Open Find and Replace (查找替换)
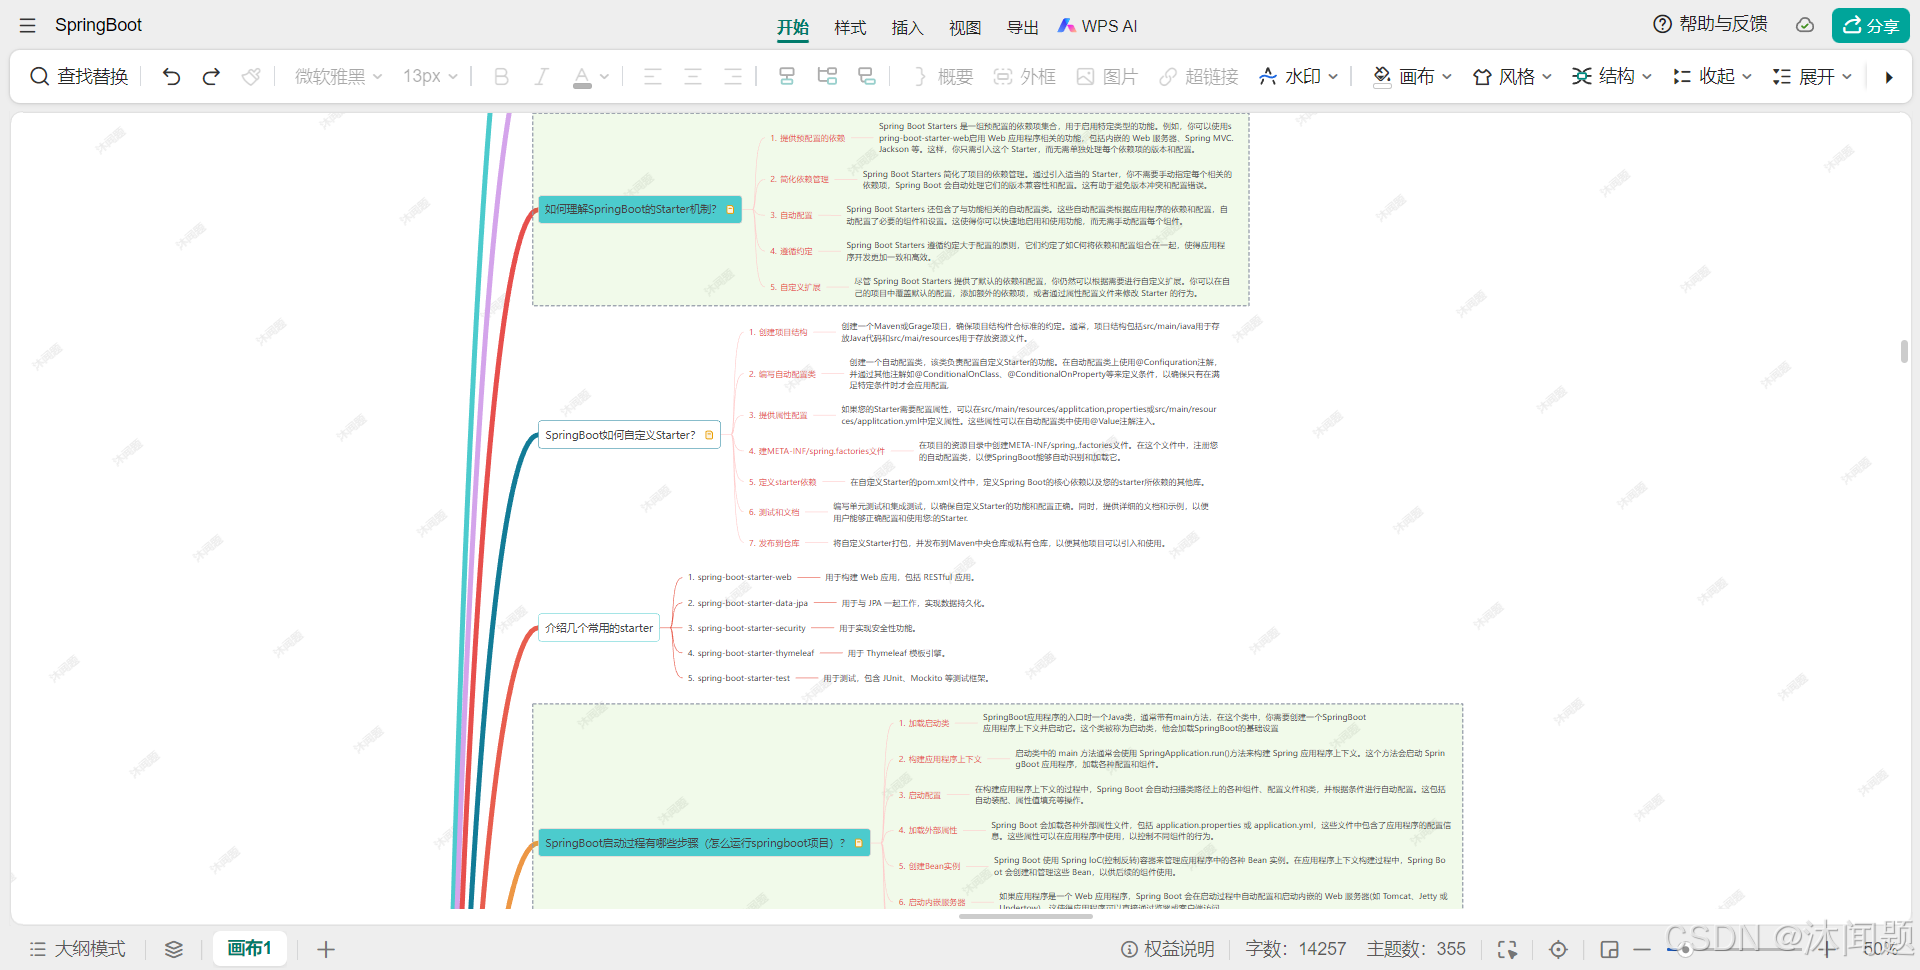This screenshot has height=970, width=1920. (79, 76)
